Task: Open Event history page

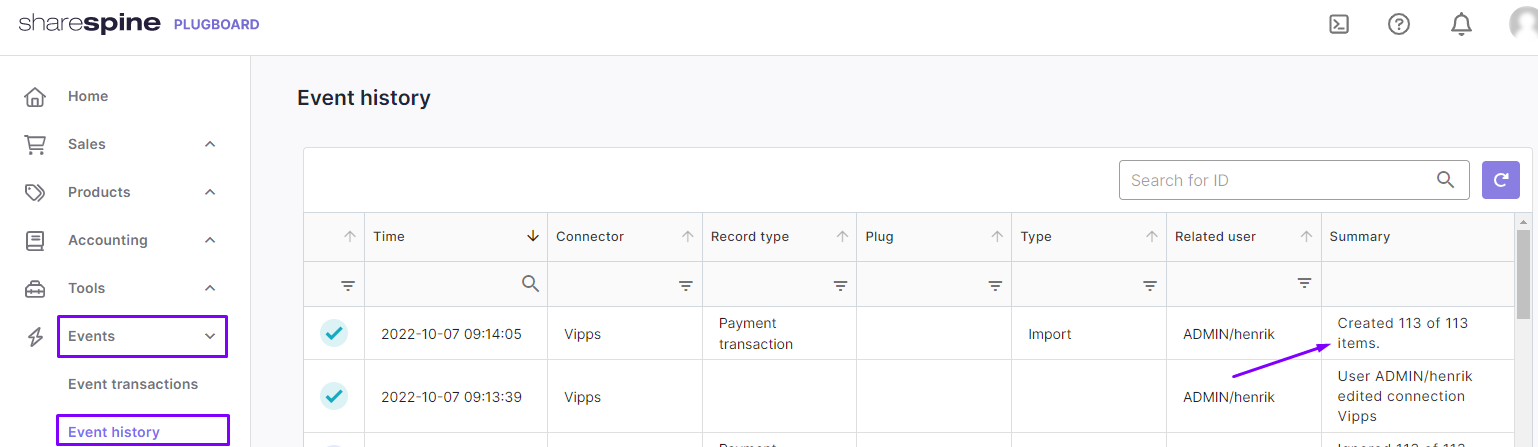Action: pyautogui.click(x=114, y=432)
